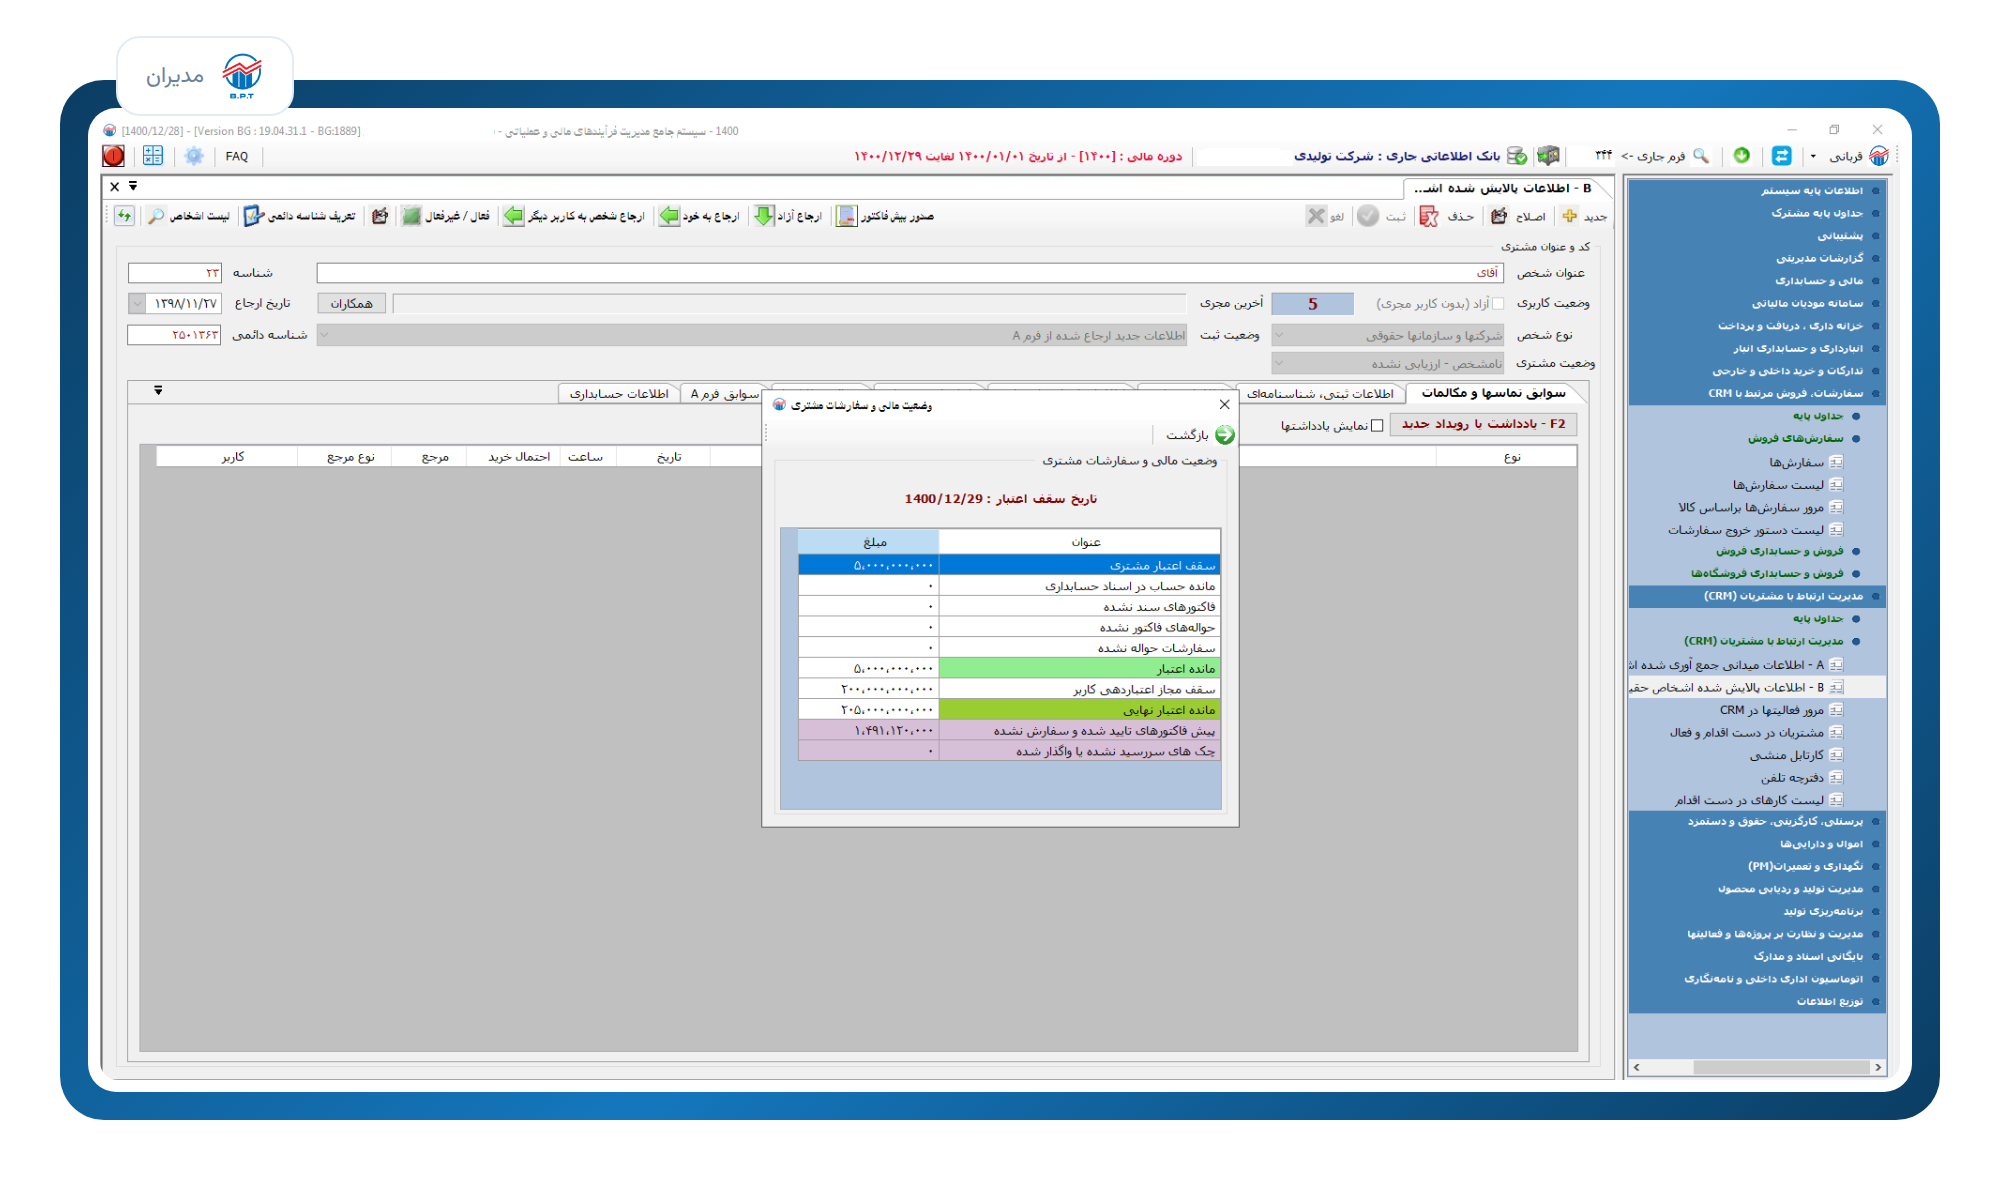Select customer credit ceiling (سقف اعتبار مشتری) row
The height and width of the screenshot is (1180, 2000).
coord(1009,566)
